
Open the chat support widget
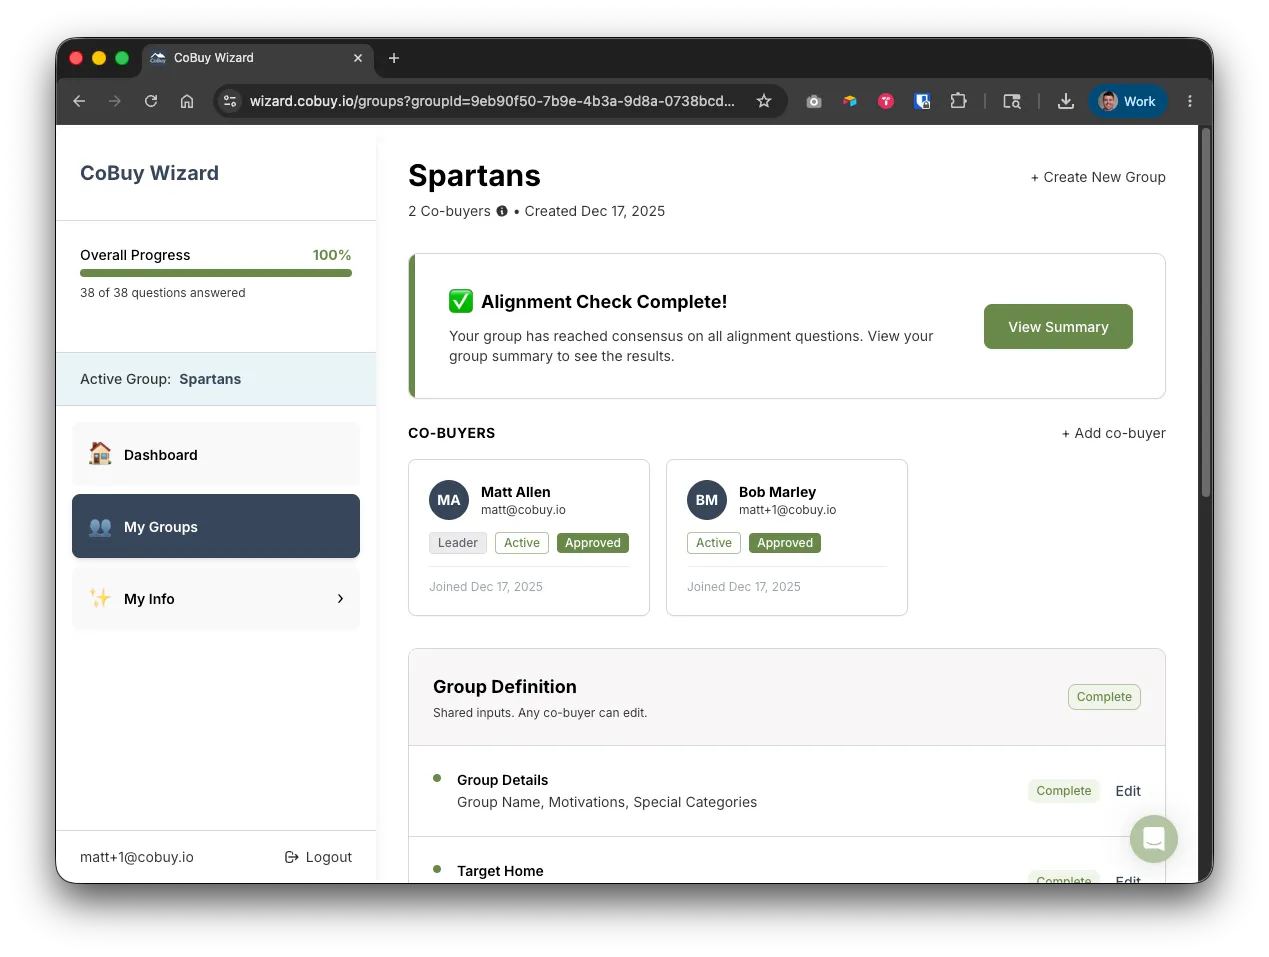1154,839
